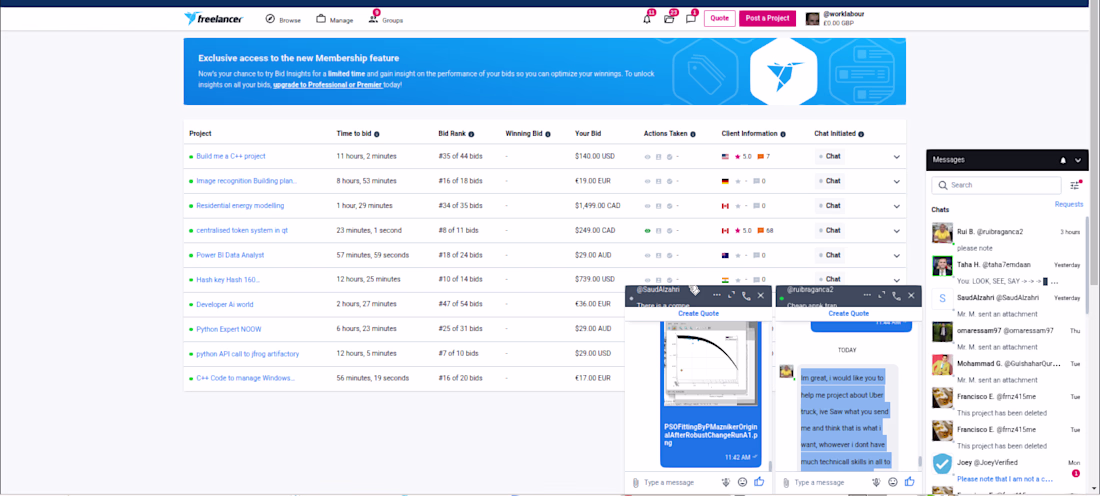Click Post a Project button

[767, 18]
